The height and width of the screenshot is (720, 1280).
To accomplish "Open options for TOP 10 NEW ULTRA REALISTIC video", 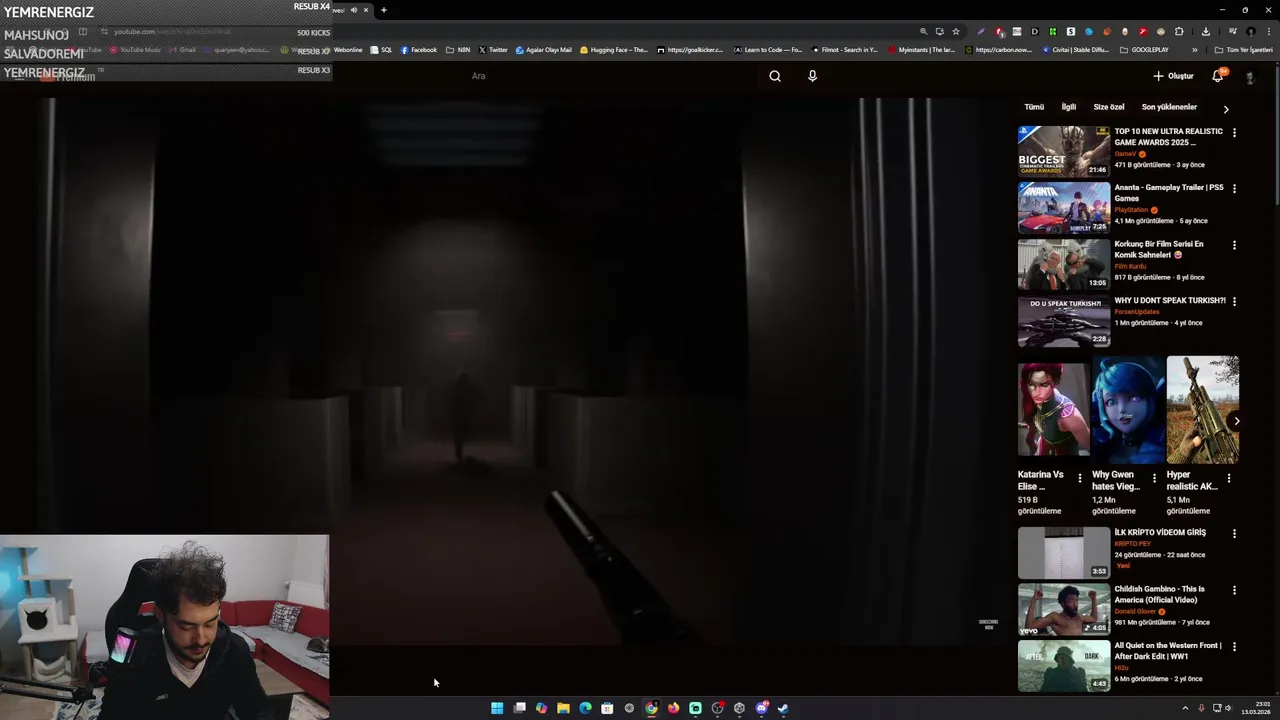I will coord(1234,132).
